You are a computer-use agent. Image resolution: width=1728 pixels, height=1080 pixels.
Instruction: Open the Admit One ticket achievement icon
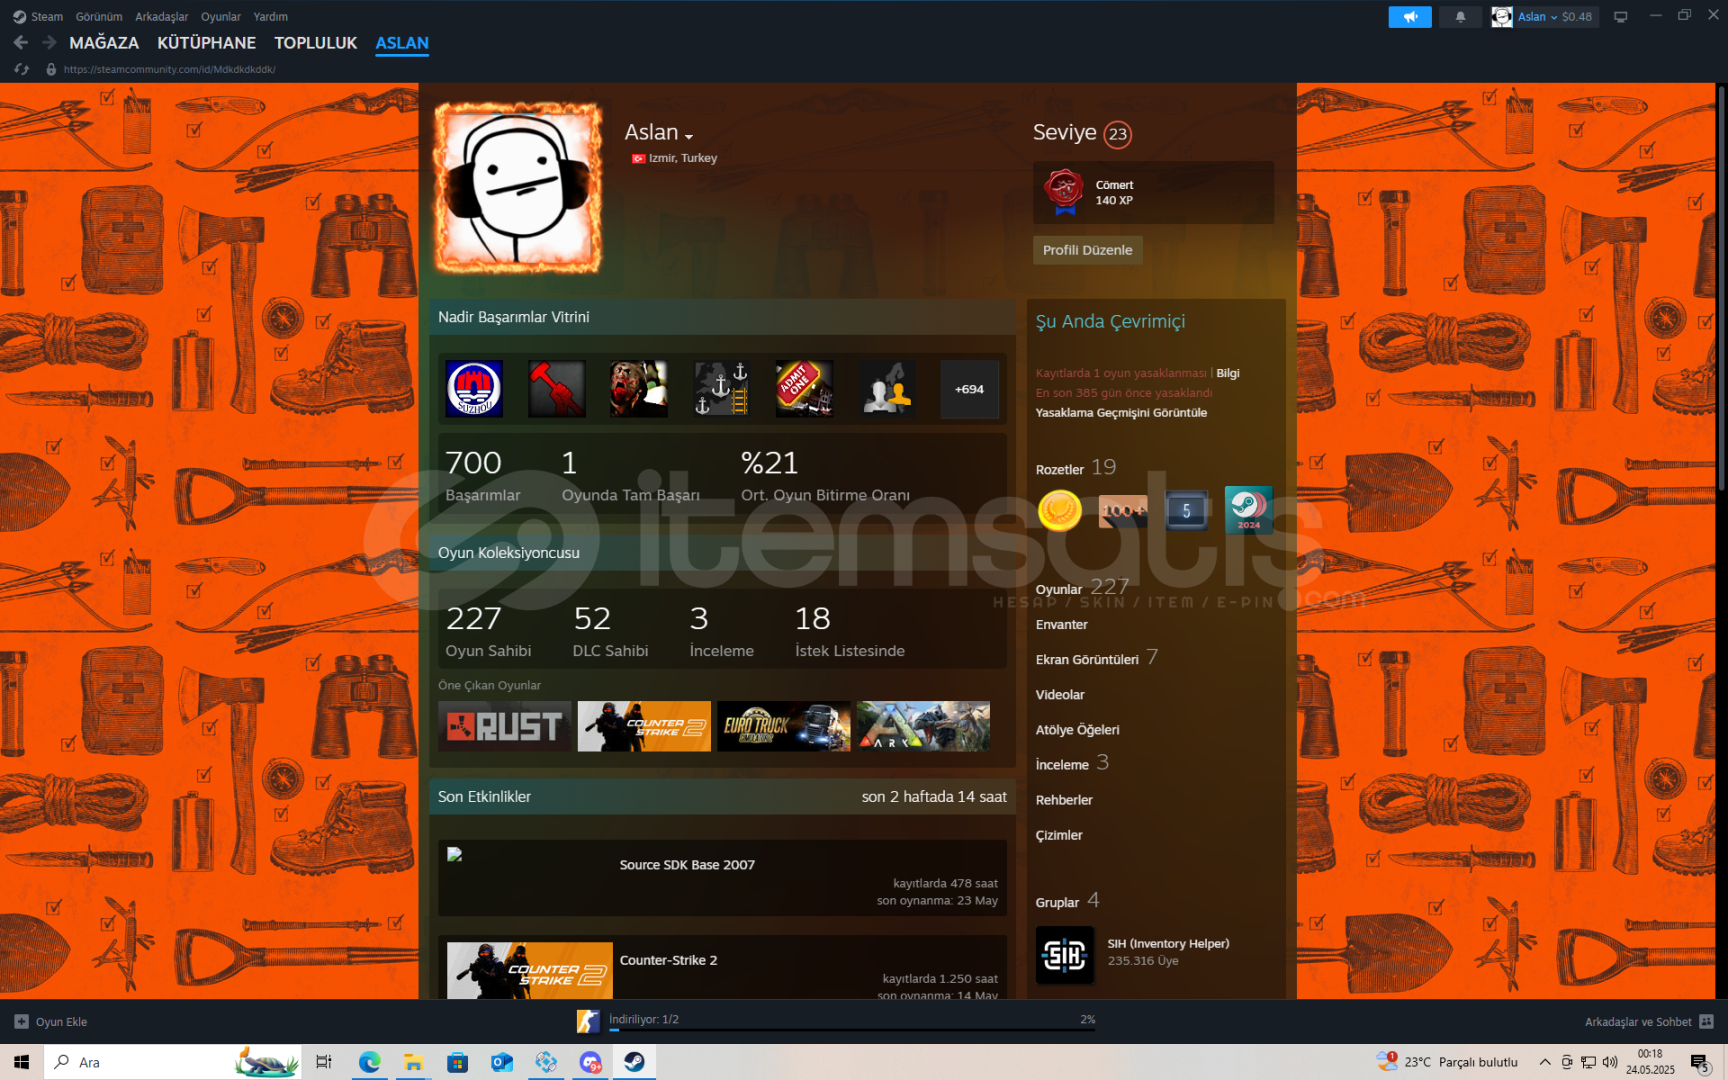[804, 389]
